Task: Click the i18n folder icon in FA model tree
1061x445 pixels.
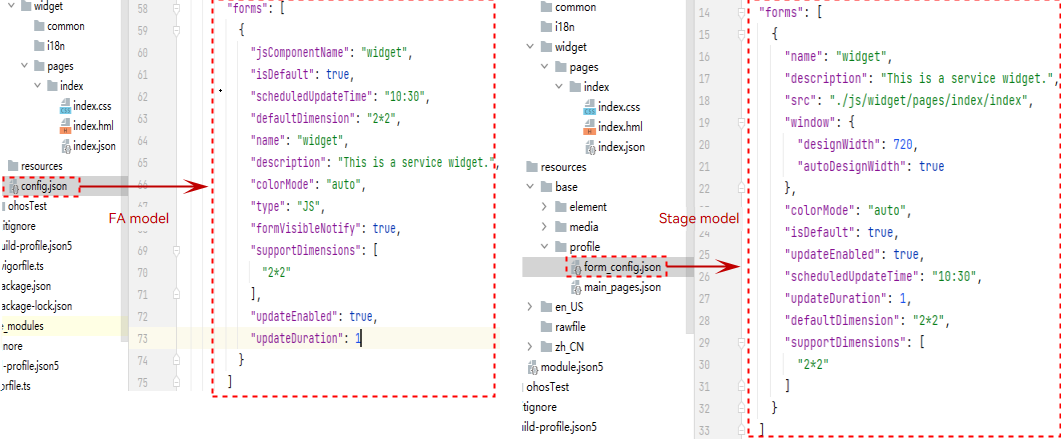Action: pos(39,46)
